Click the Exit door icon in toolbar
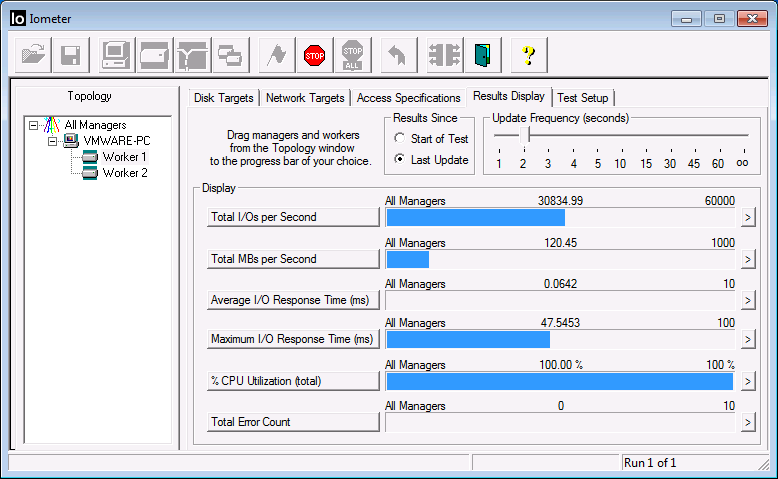Viewport: 778px width, 479px height. (x=483, y=55)
